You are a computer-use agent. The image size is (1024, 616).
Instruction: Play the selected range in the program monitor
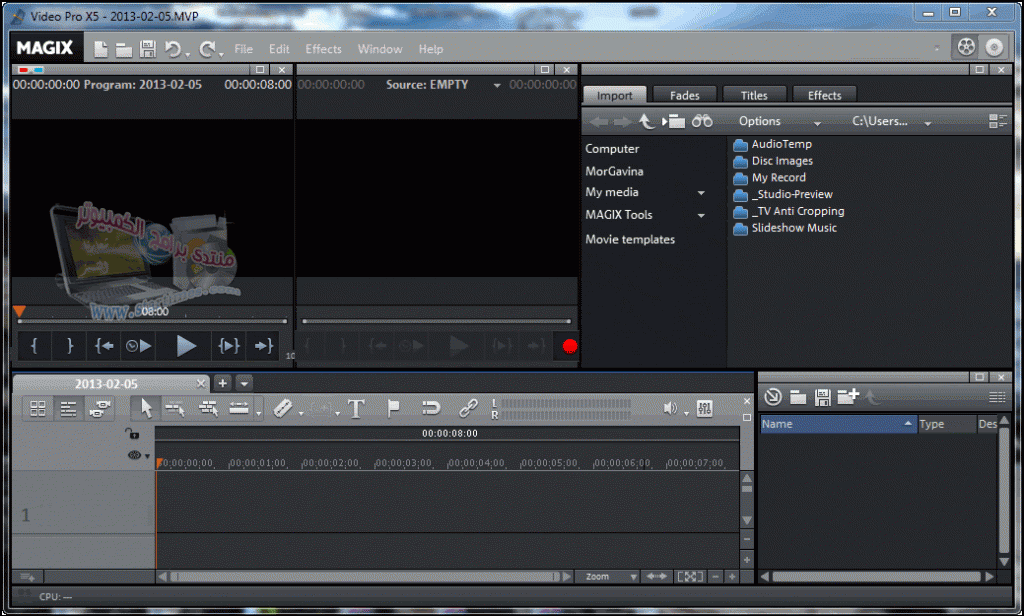pos(229,346)
